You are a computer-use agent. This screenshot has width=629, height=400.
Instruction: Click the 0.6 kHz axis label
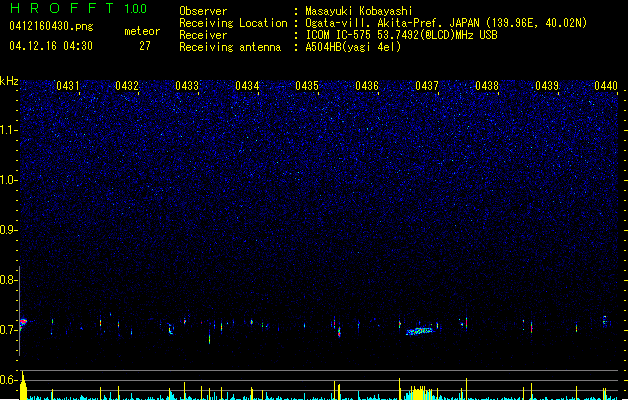[x=8, y=380]
